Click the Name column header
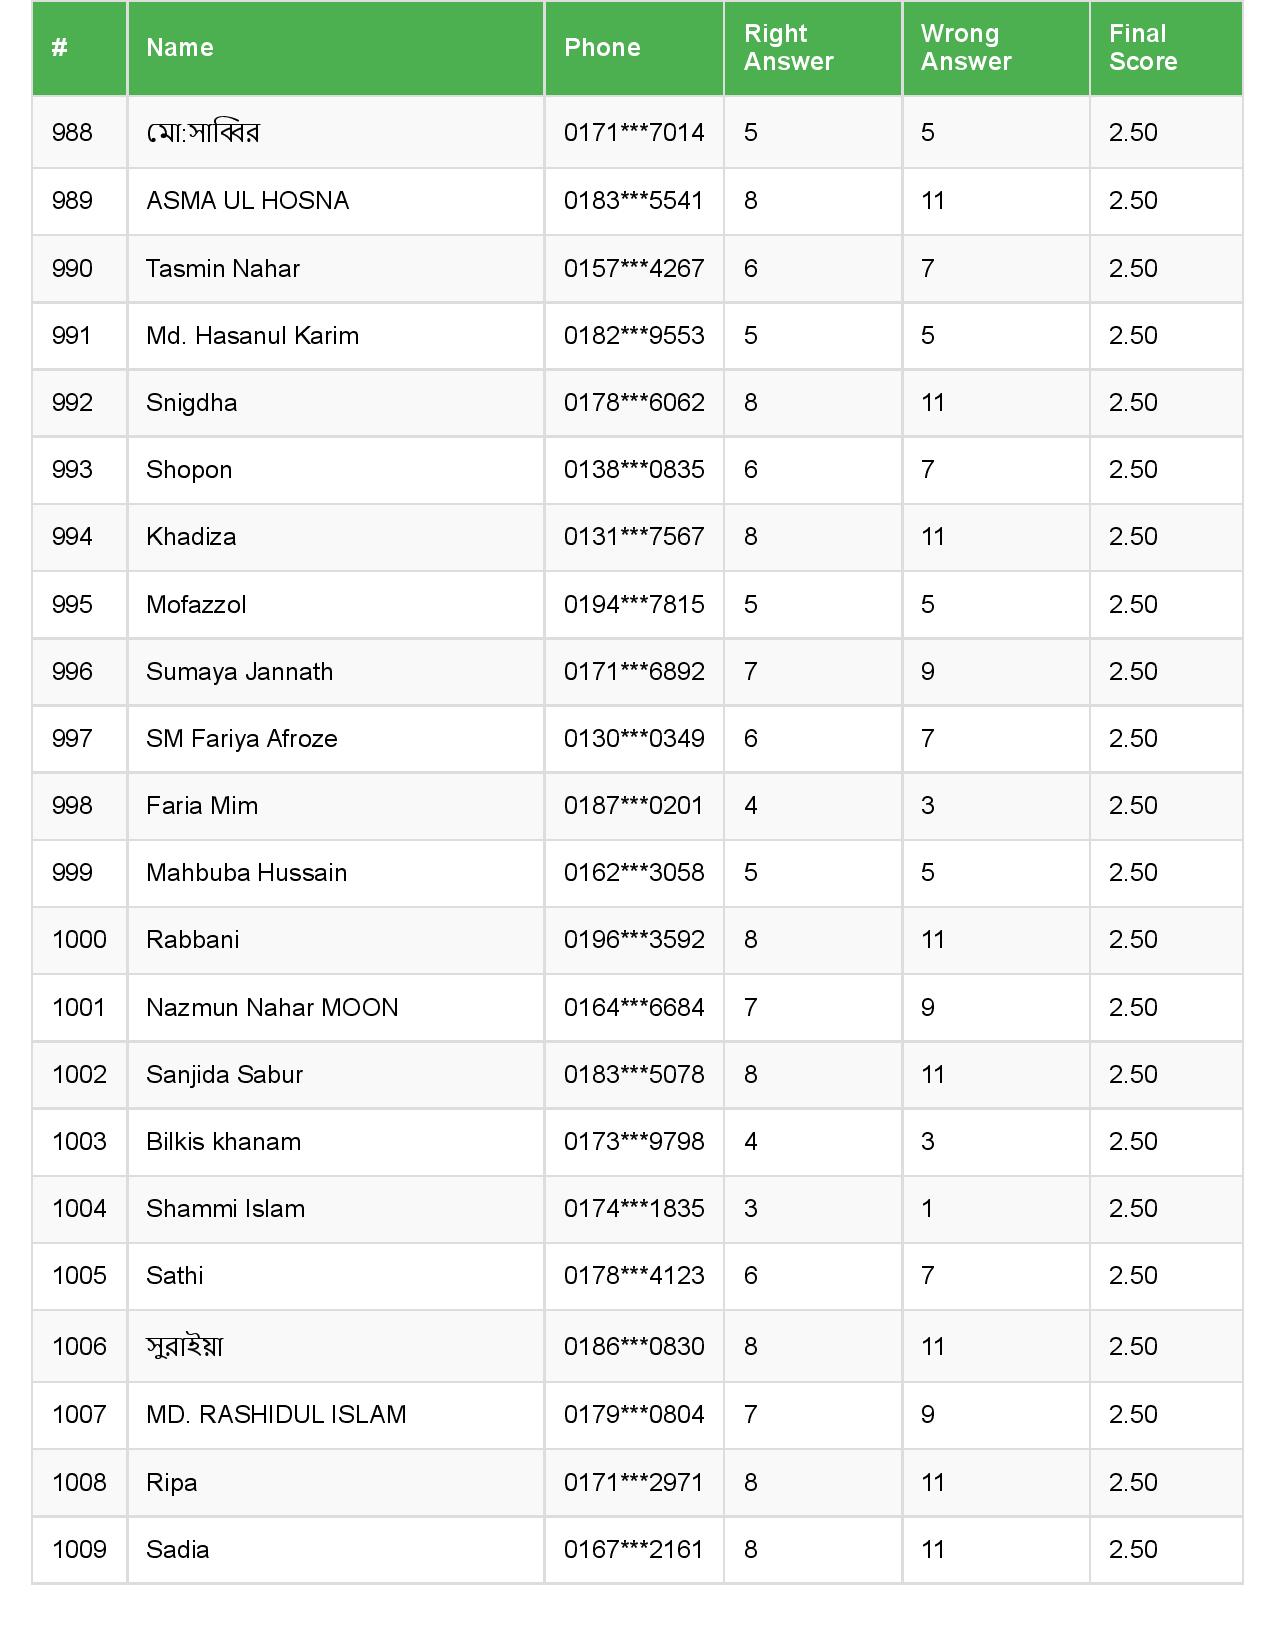The width and height of the screenshot is (1275, 1650). 180,48
